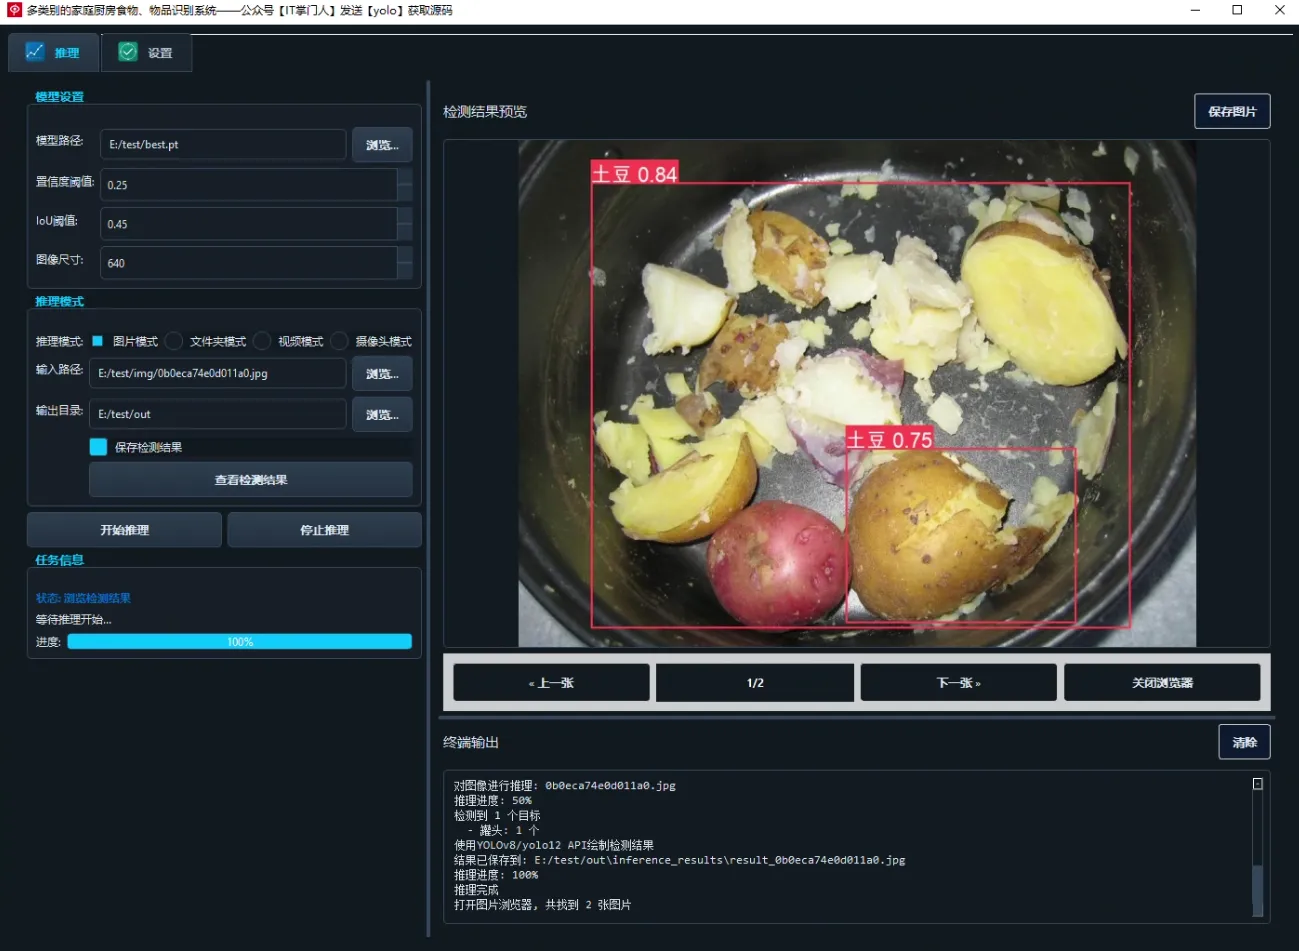Click the stepper arrows on 置信度阈值
Screen dimensions: 1299x951
405,184
